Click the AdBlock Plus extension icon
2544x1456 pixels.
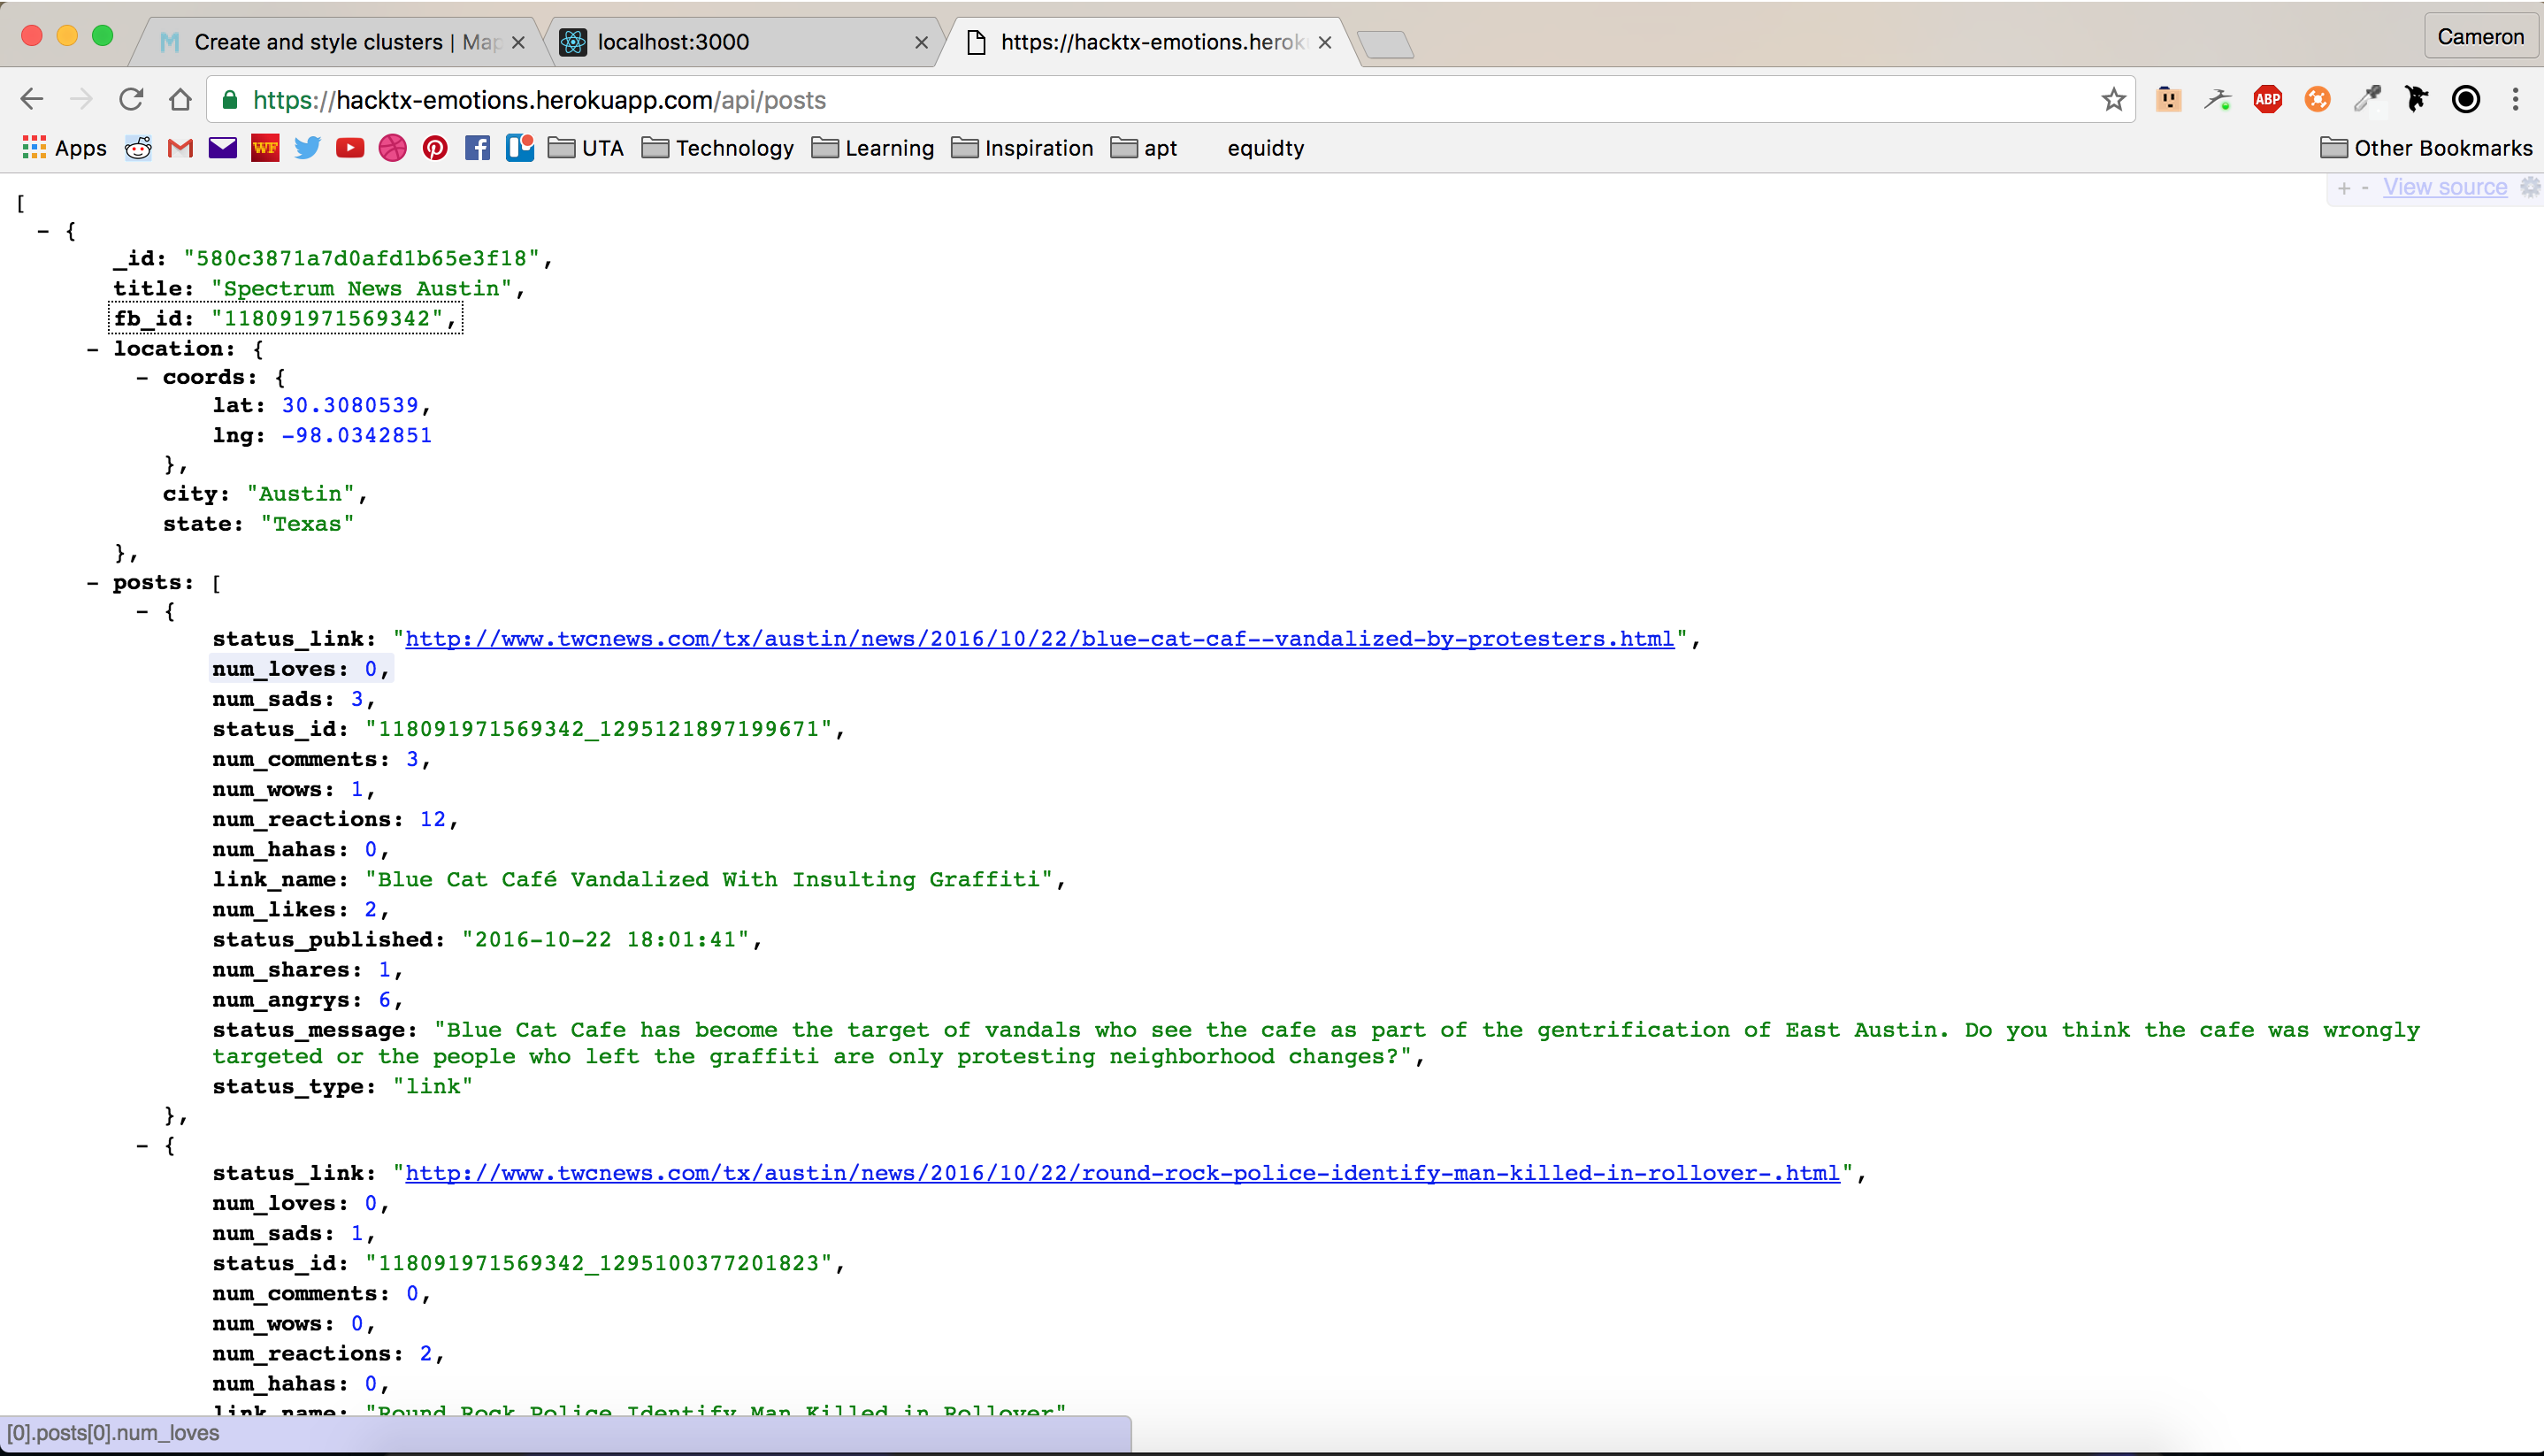click(2267, 99)
